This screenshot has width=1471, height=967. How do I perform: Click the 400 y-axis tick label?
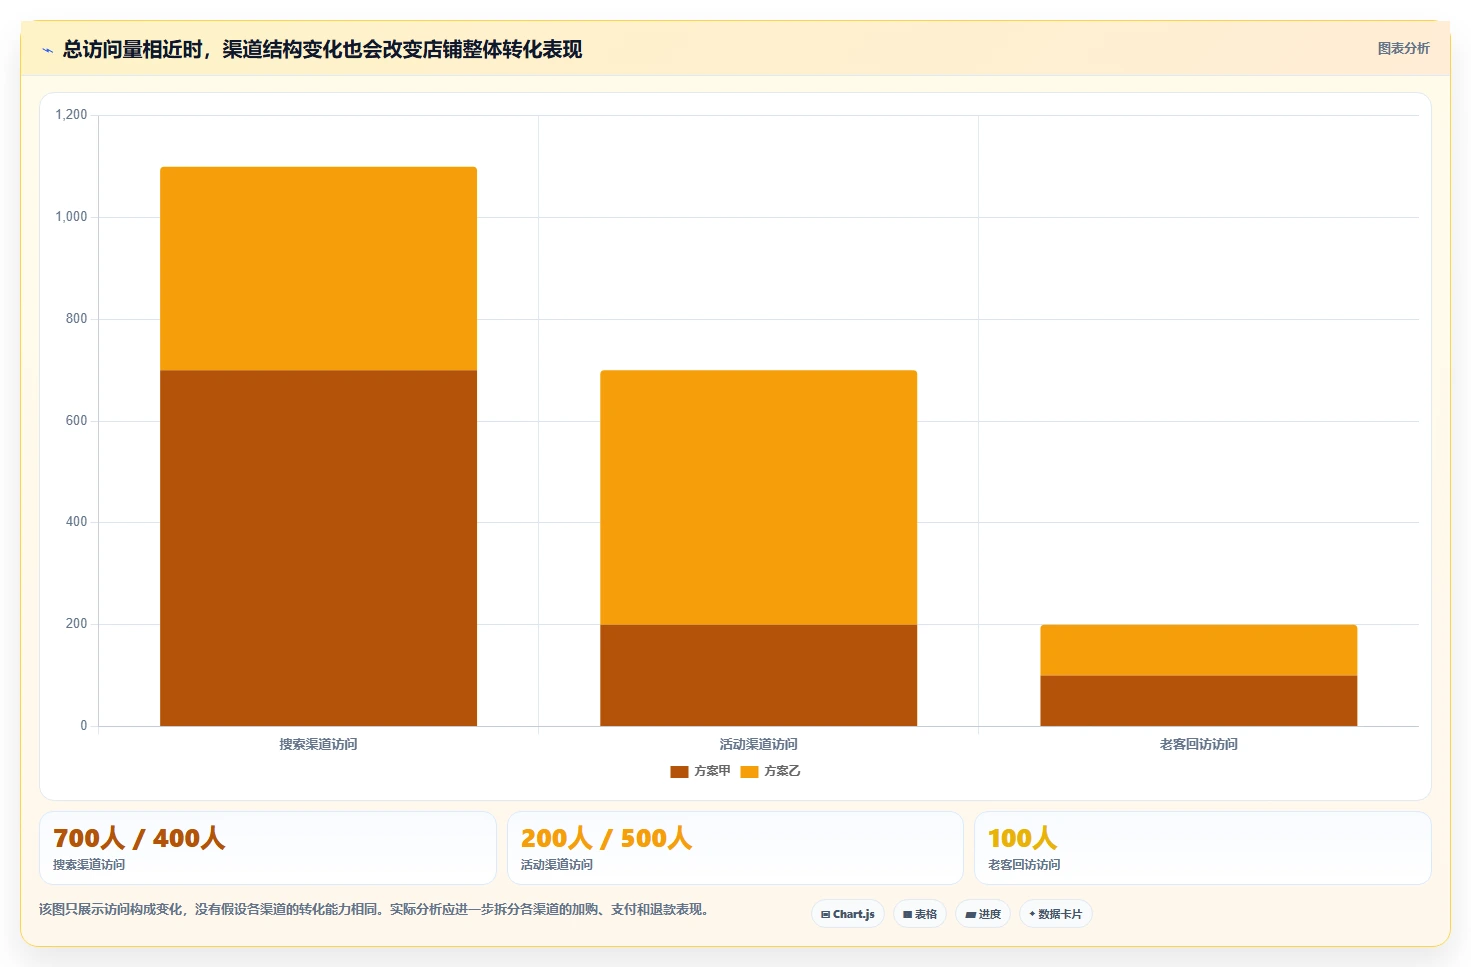point(76,522)
